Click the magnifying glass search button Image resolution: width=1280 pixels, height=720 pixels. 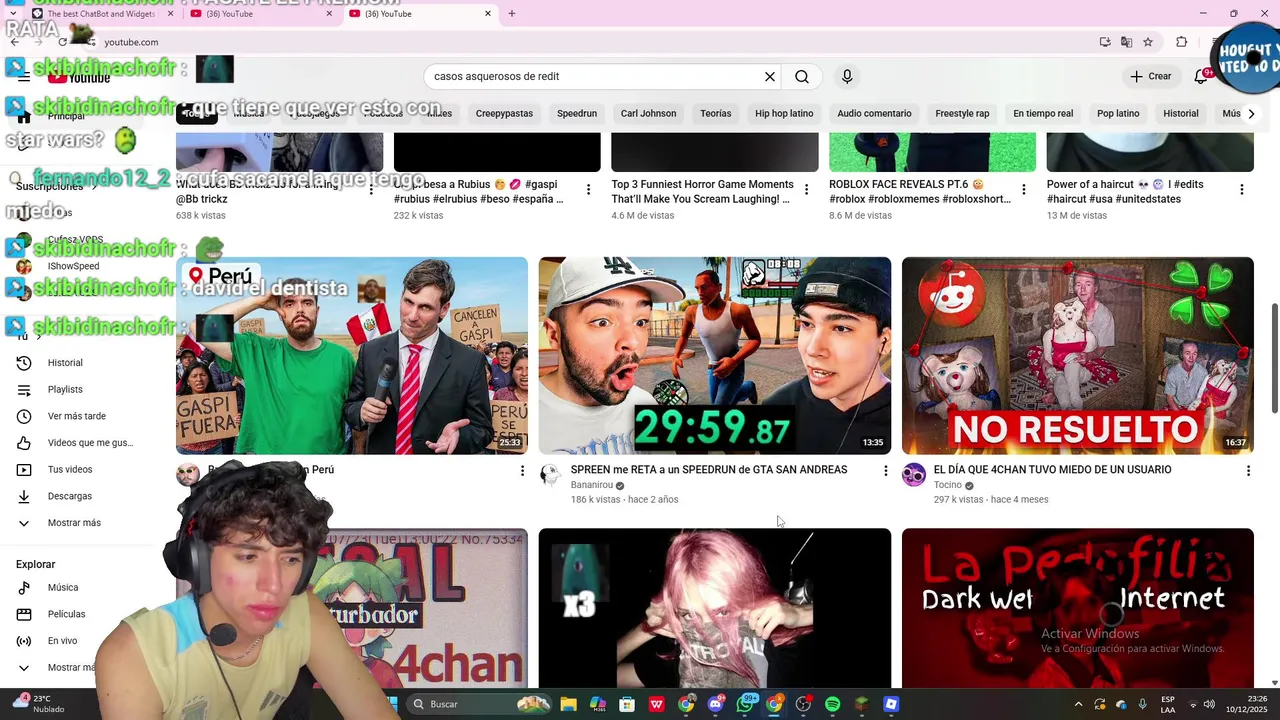802,77
